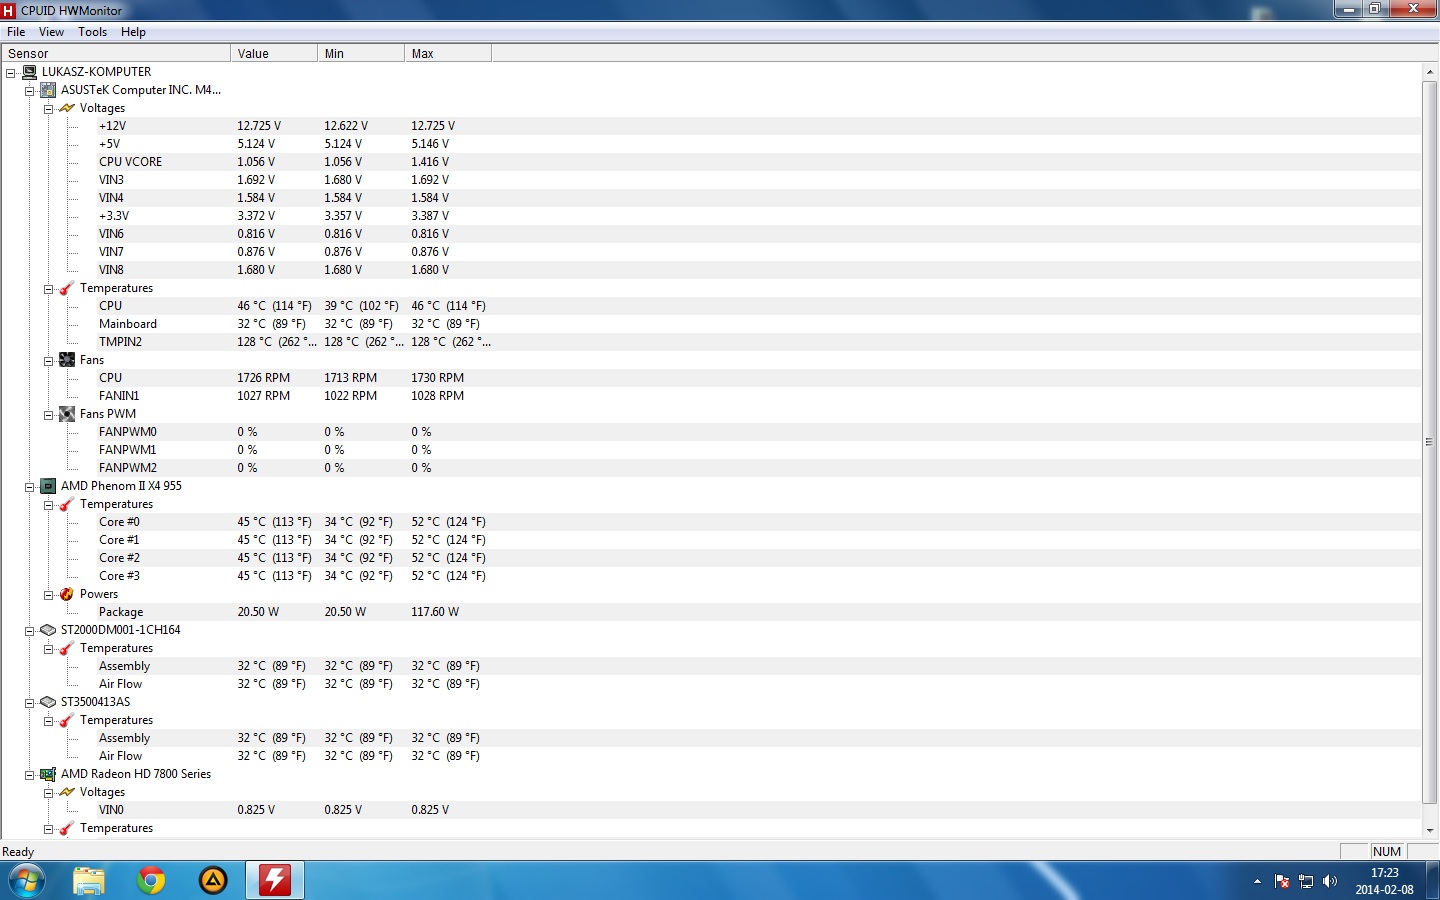The image size is (1440, 900).
Task: Select the TMPIN2 temperature row
Action: 711,342
